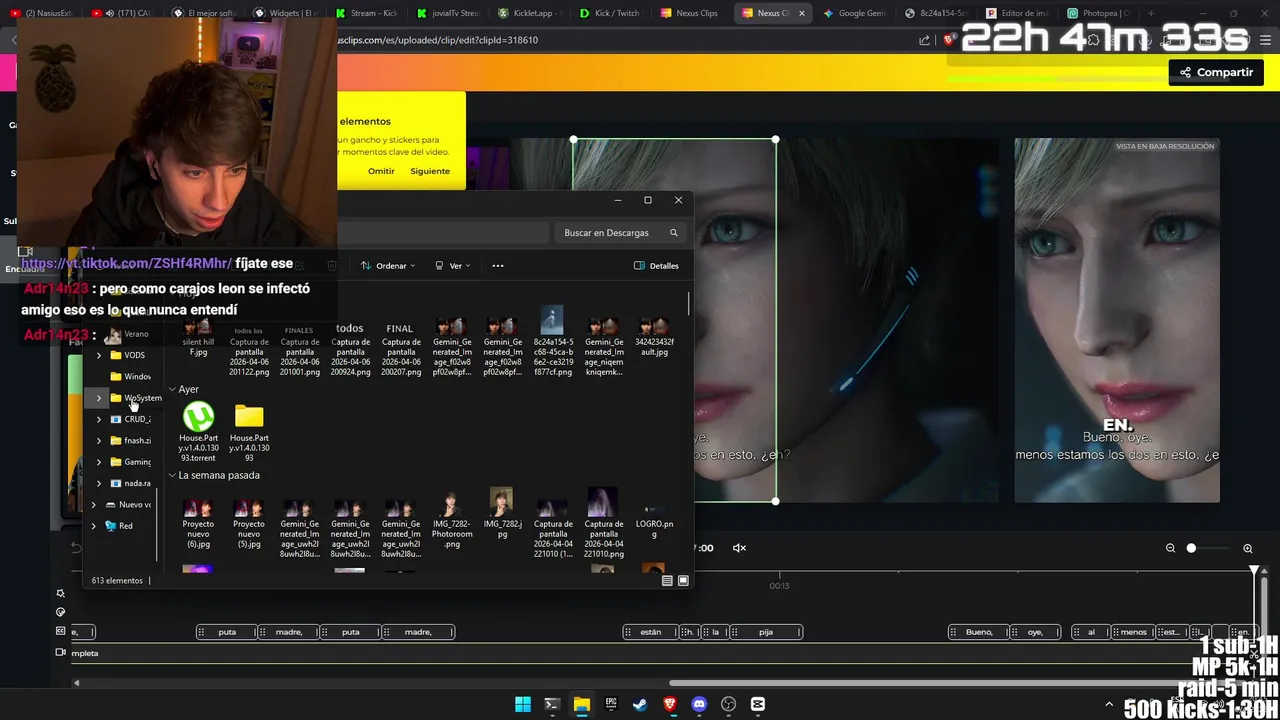This screenshot has width=1280, height=720.
Task: Click the Compartir button
Action: pos(1216,72)
